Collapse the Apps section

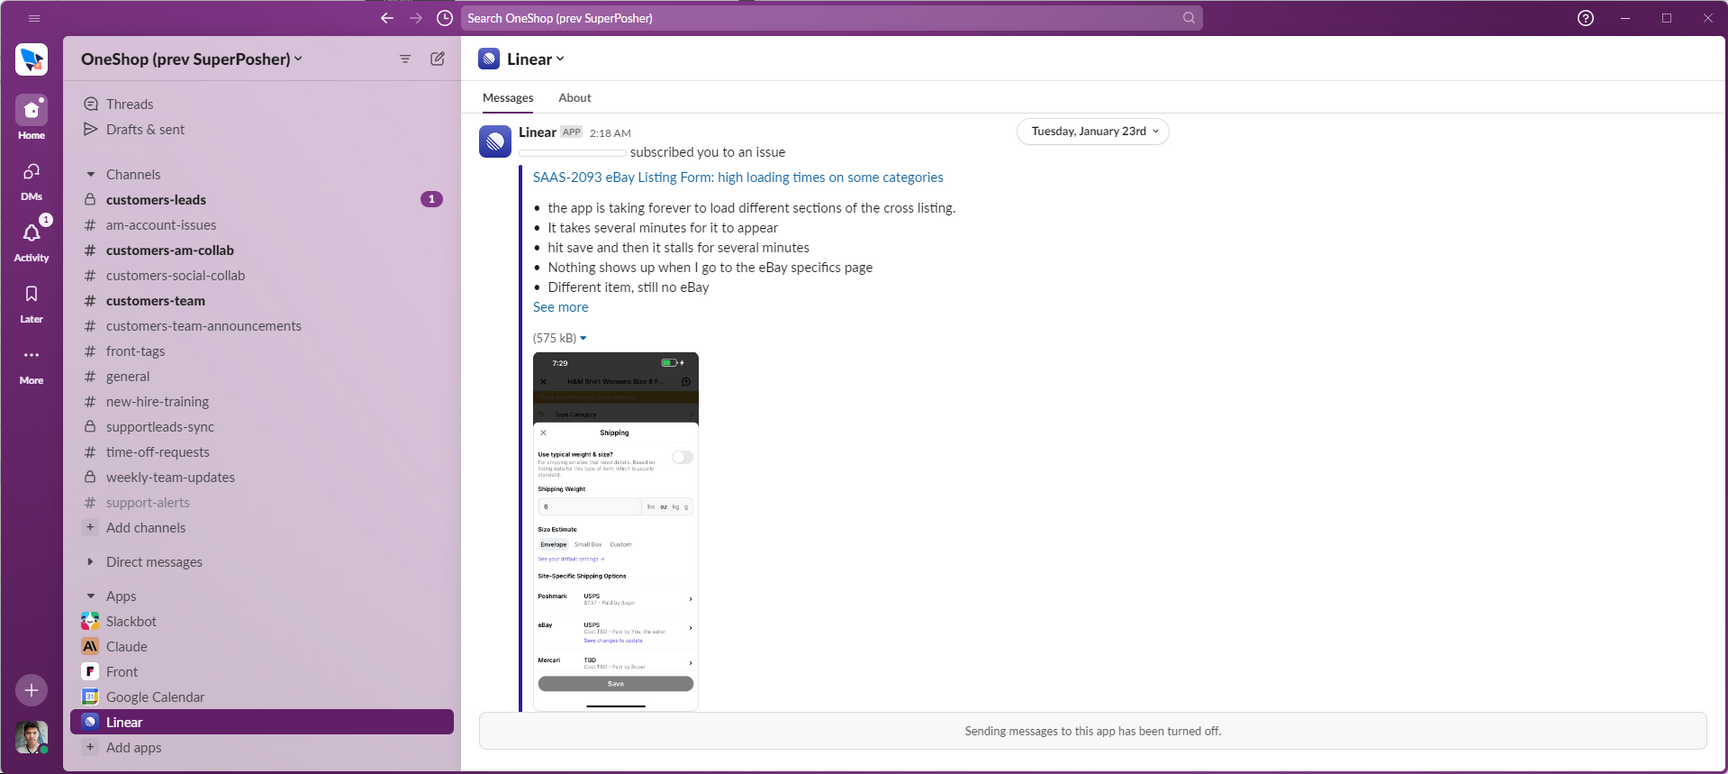point(90,596)
